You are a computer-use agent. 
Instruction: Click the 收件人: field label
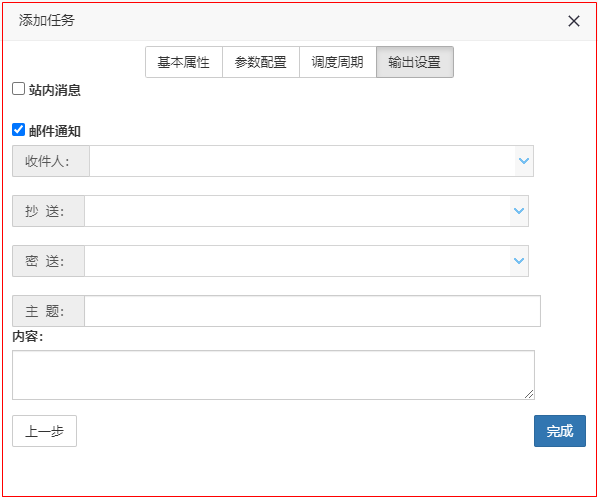[47, 161]
